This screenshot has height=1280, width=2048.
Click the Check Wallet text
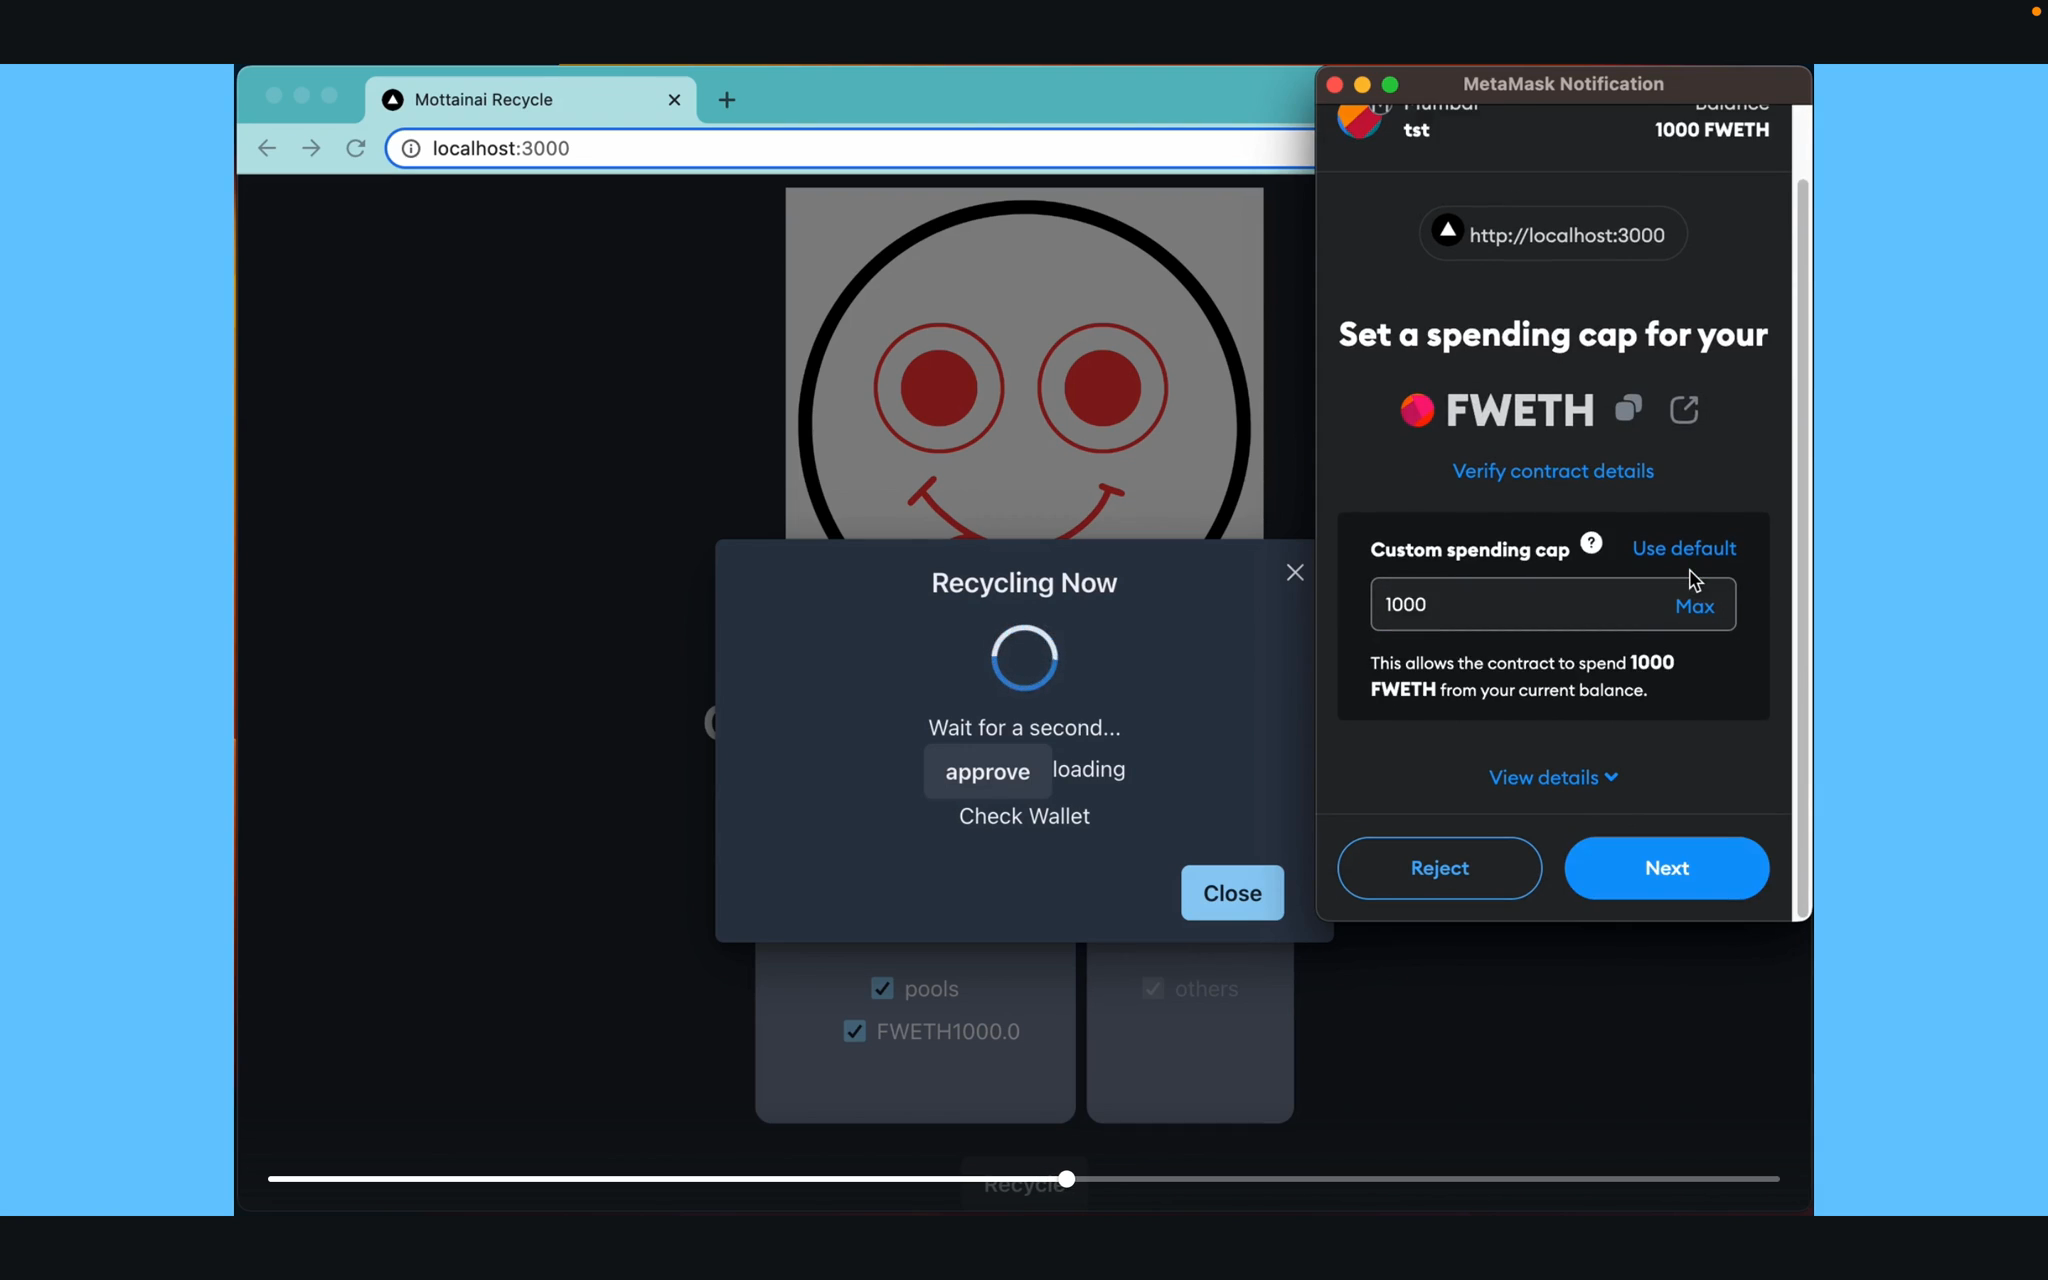coord(1024,816)
